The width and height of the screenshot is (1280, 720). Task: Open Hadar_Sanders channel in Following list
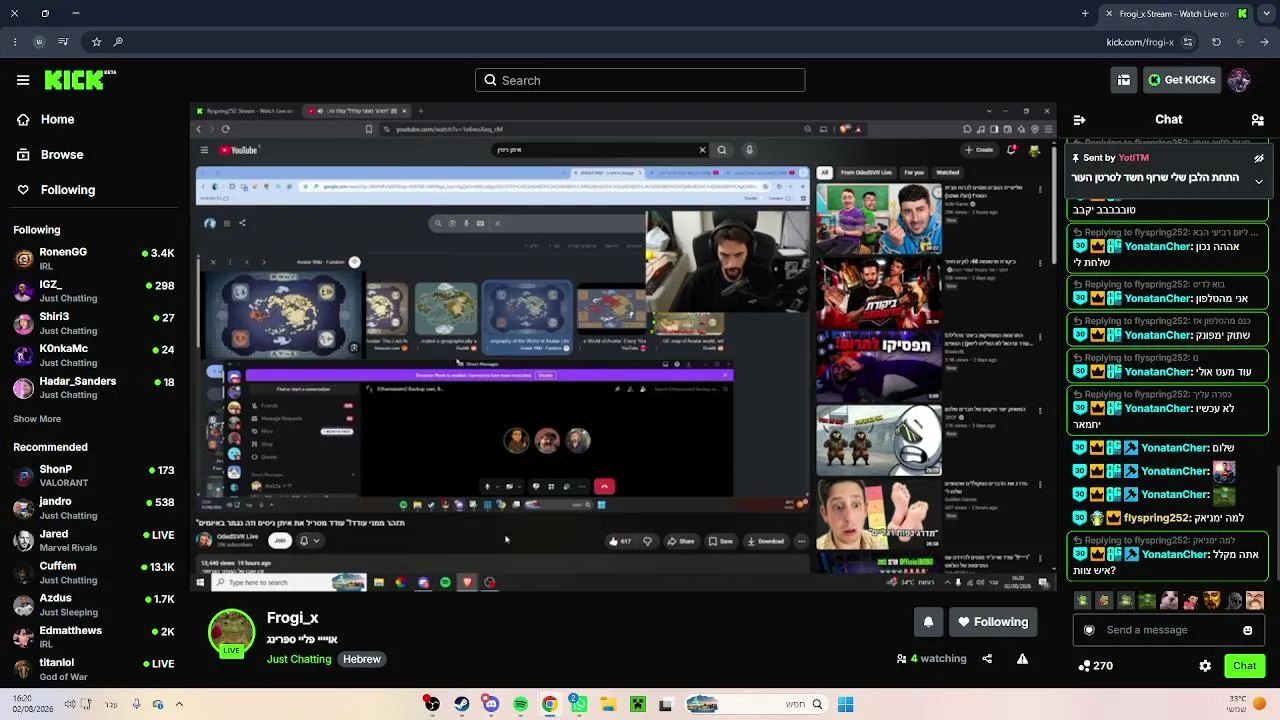pyautogui.click(x=94, y=387)
